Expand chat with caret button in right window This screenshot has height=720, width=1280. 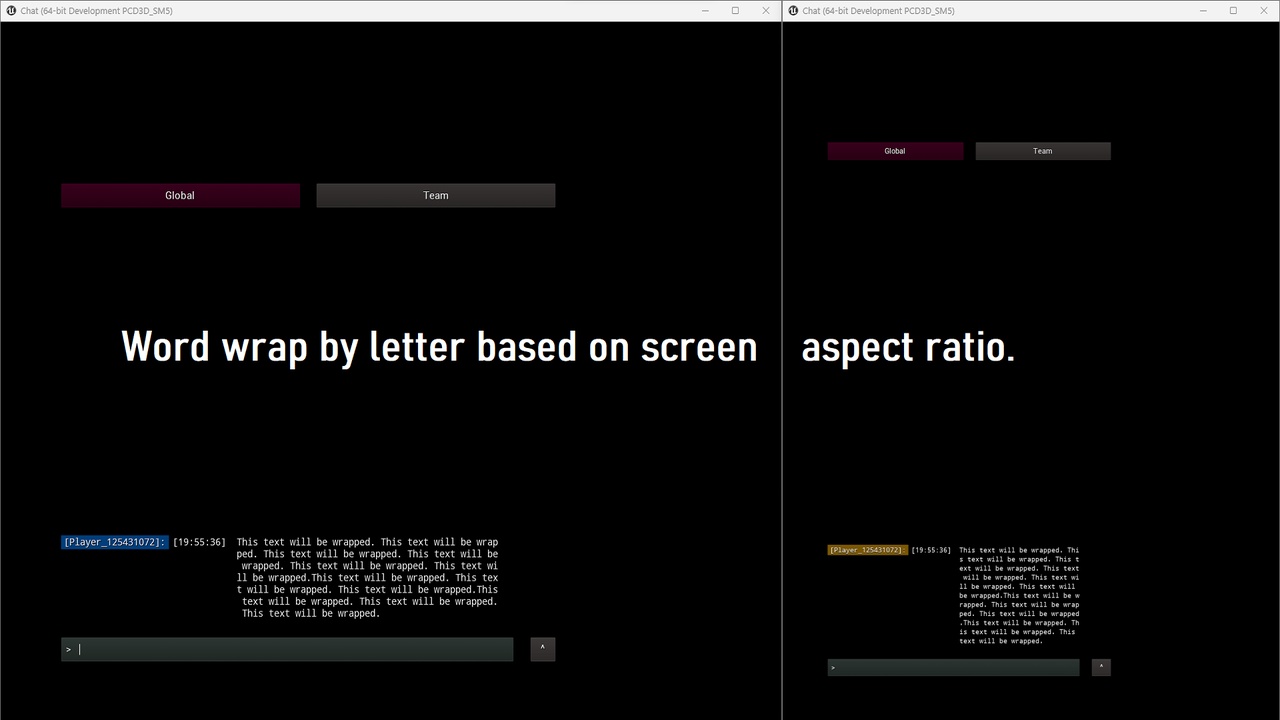[1101, 667]
